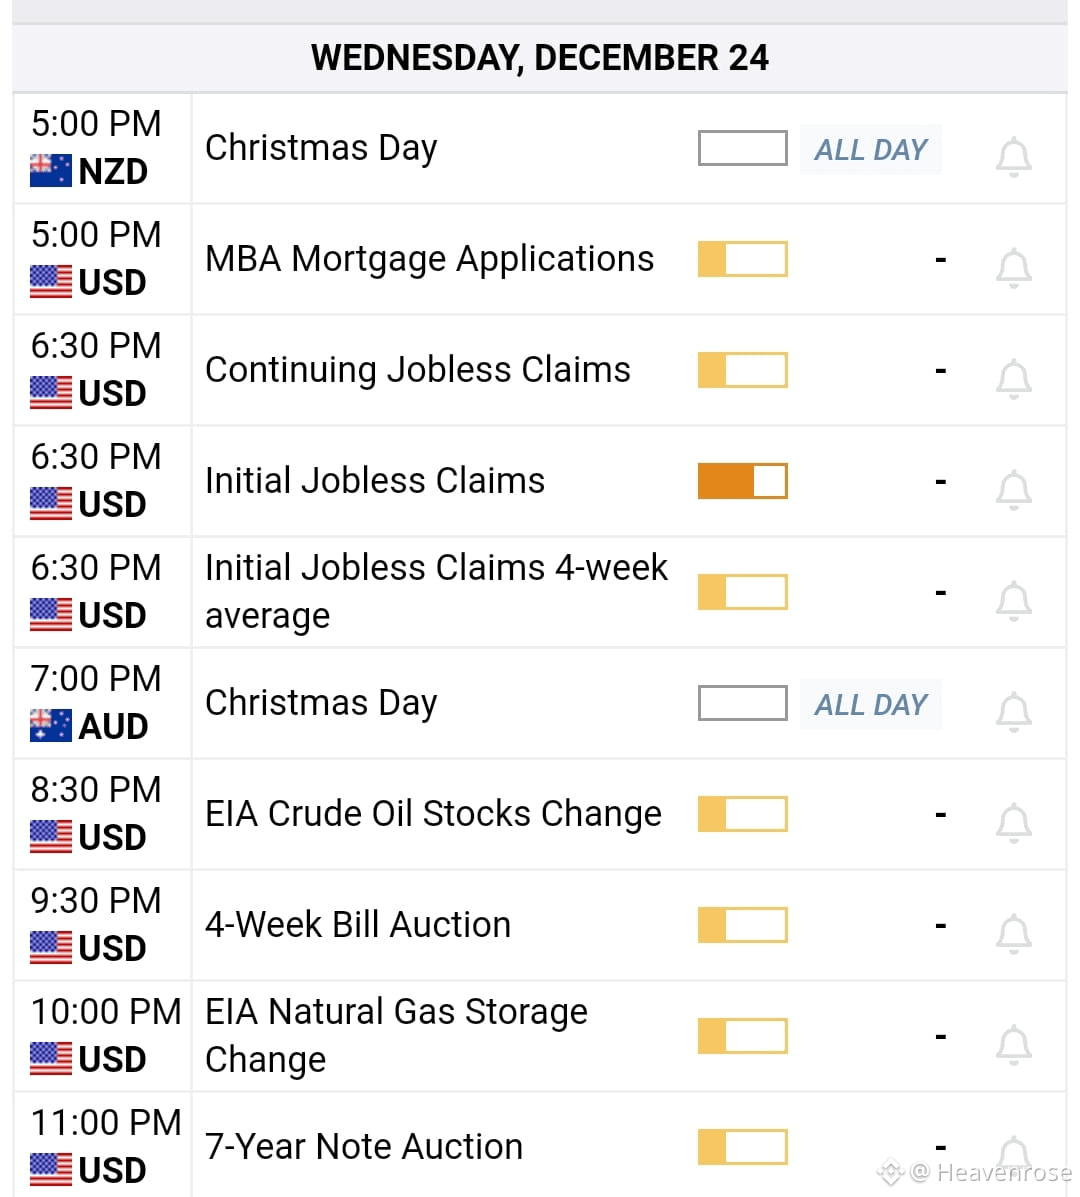Click the New Zealand flag icon
1080x1197 pixels.
click(x=51, y=171)
